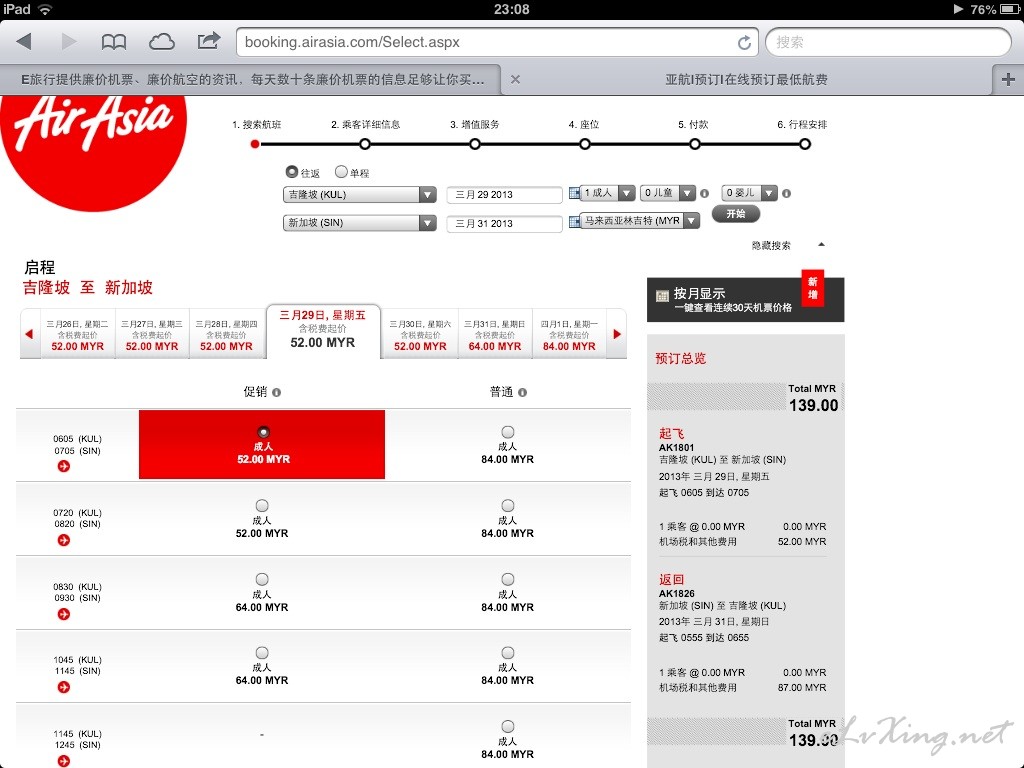Switch to the E旅行 browser tab
Image resolution: width=1024 pixels, height=768 pixels.
(x=251, y=80)
